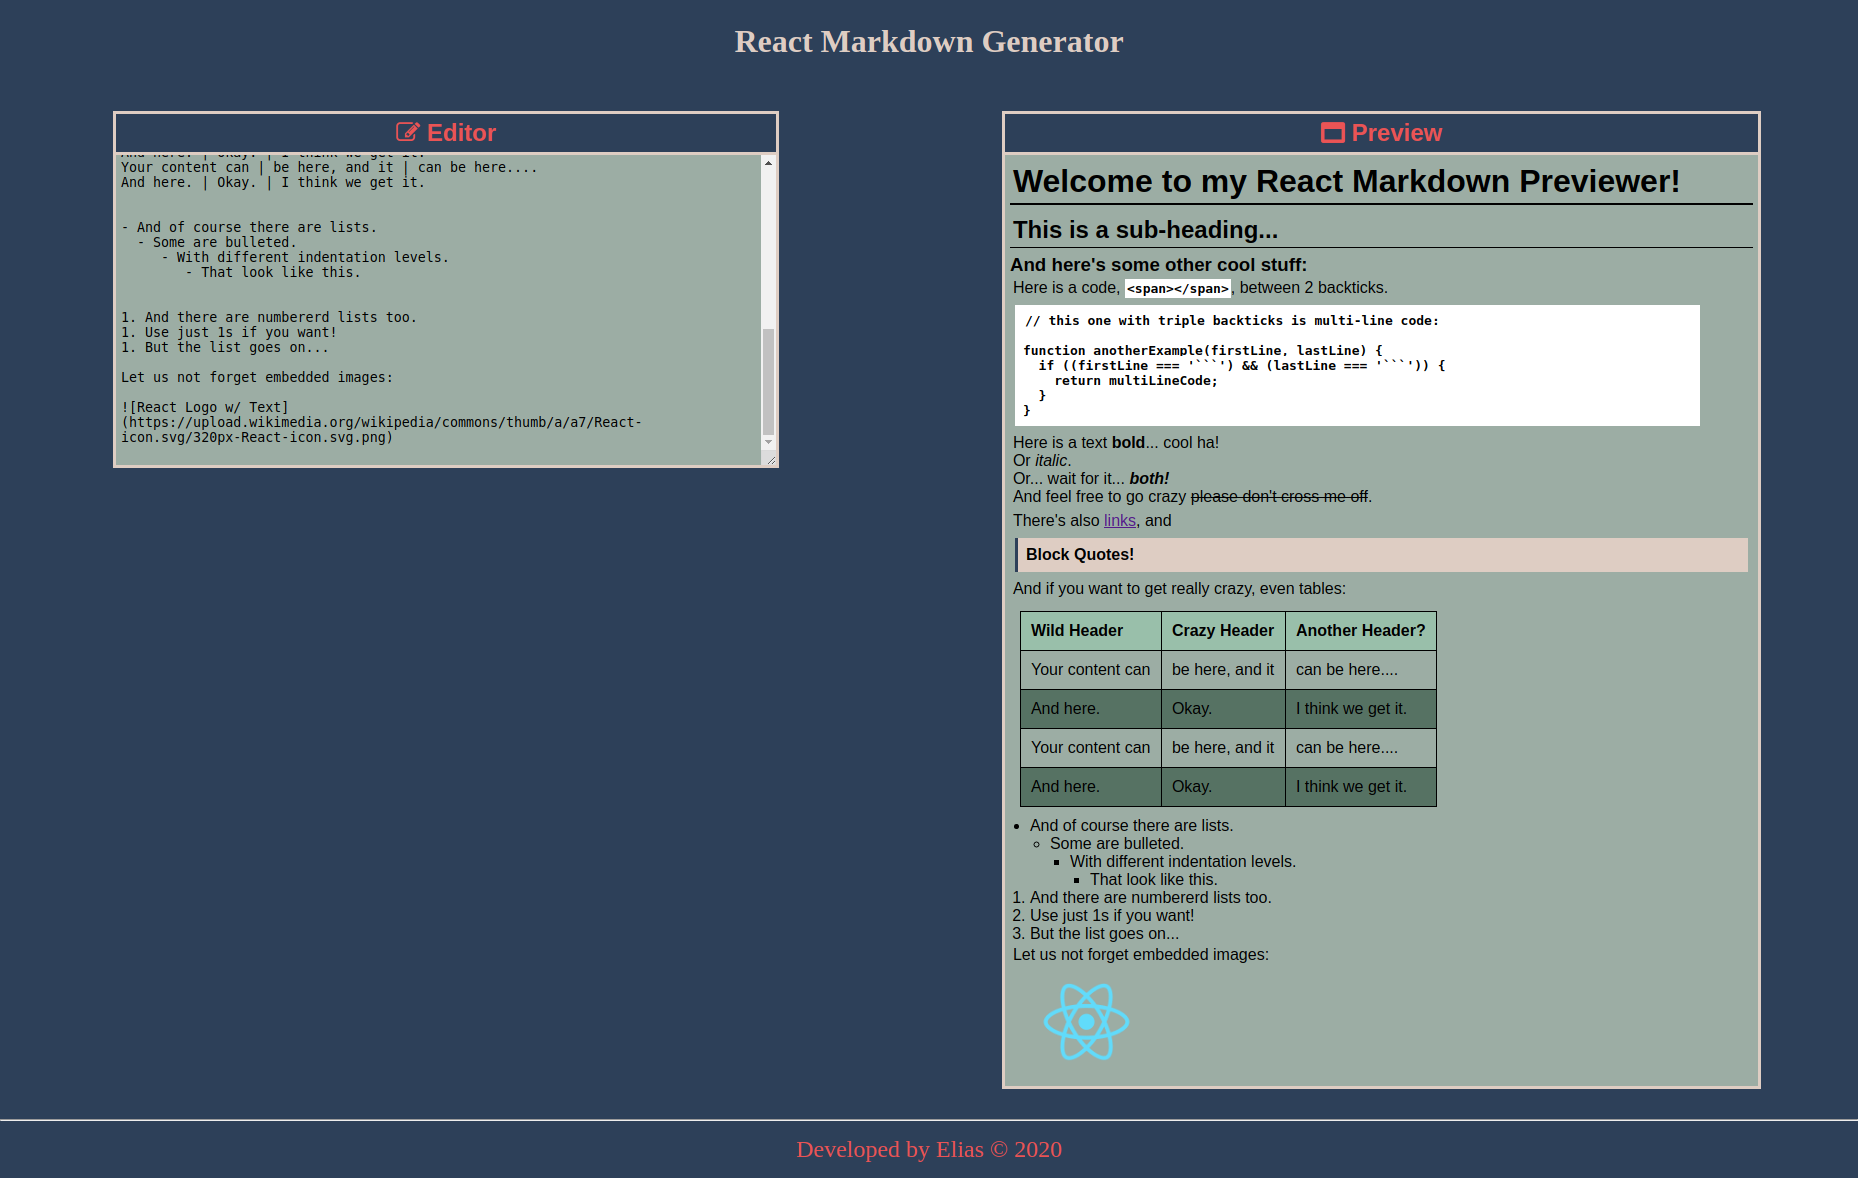
Task: Click 'And here's some other cool stuff:' heading
Action: tap(1158, 265)
